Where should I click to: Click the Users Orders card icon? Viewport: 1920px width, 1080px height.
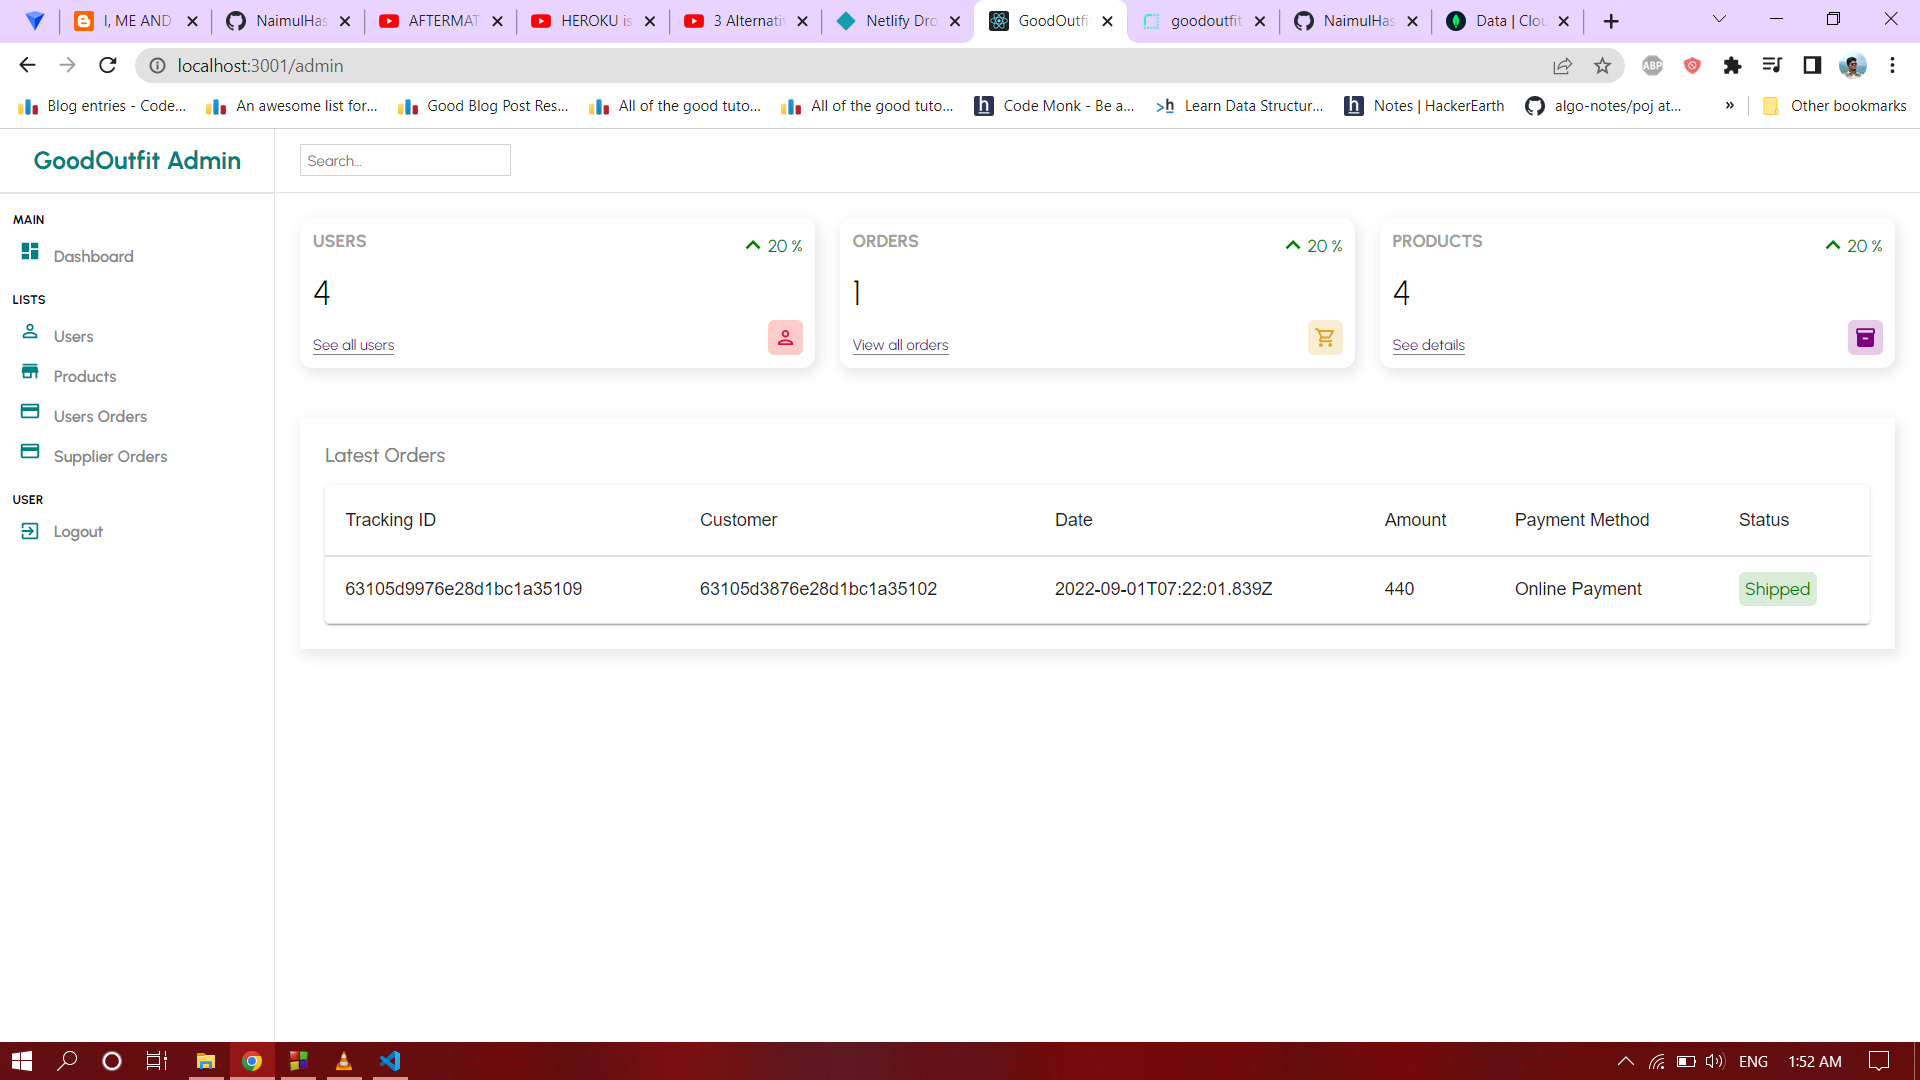(x=30, y=411)
